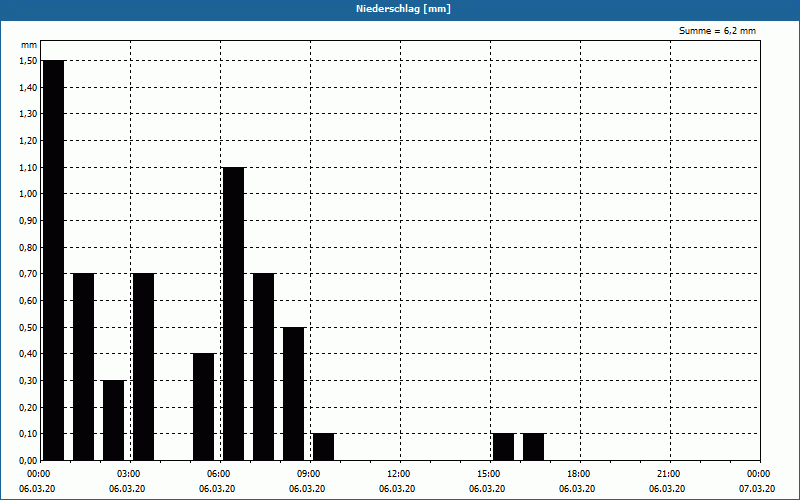Viewport: 800px width, 500px height.
Task: Click the "mm" unit label above the y-axis
Action: 29,45
